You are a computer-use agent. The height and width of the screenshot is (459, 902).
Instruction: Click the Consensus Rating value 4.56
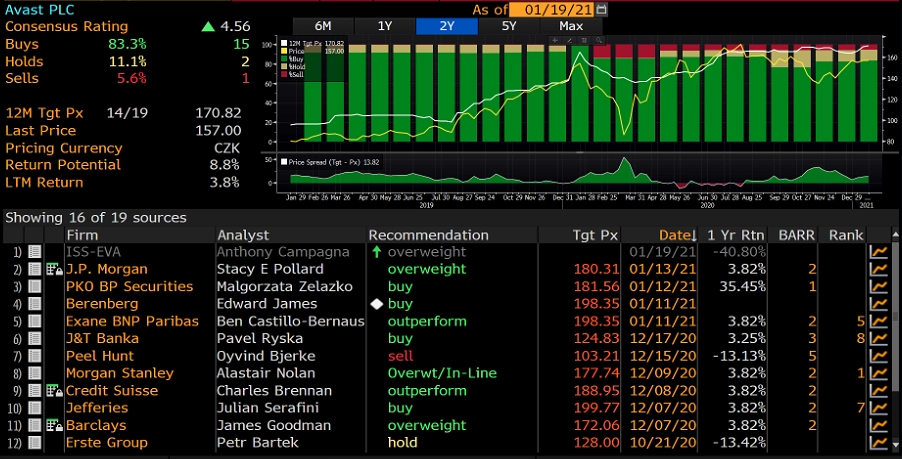pyautogui.click(x=235, y=26)
